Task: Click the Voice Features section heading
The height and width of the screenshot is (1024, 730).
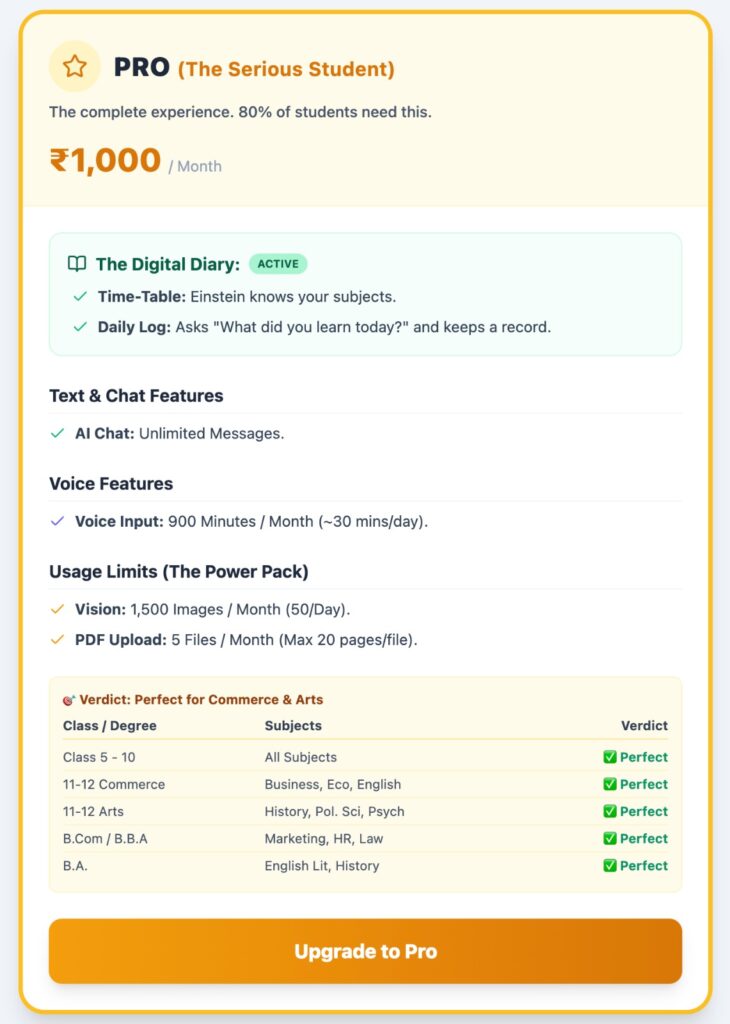Action: tap(111, 484)
